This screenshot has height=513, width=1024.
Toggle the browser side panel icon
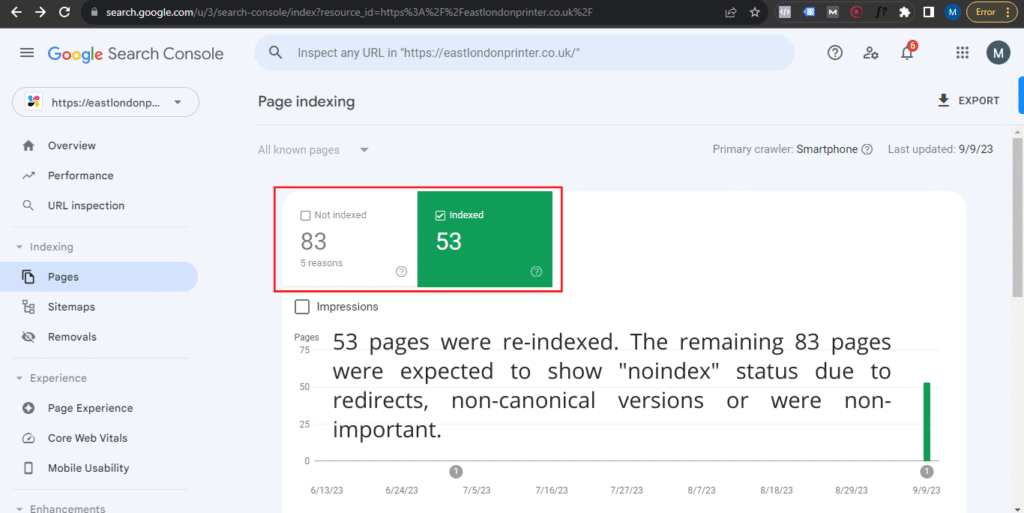[x=928, y=12]
